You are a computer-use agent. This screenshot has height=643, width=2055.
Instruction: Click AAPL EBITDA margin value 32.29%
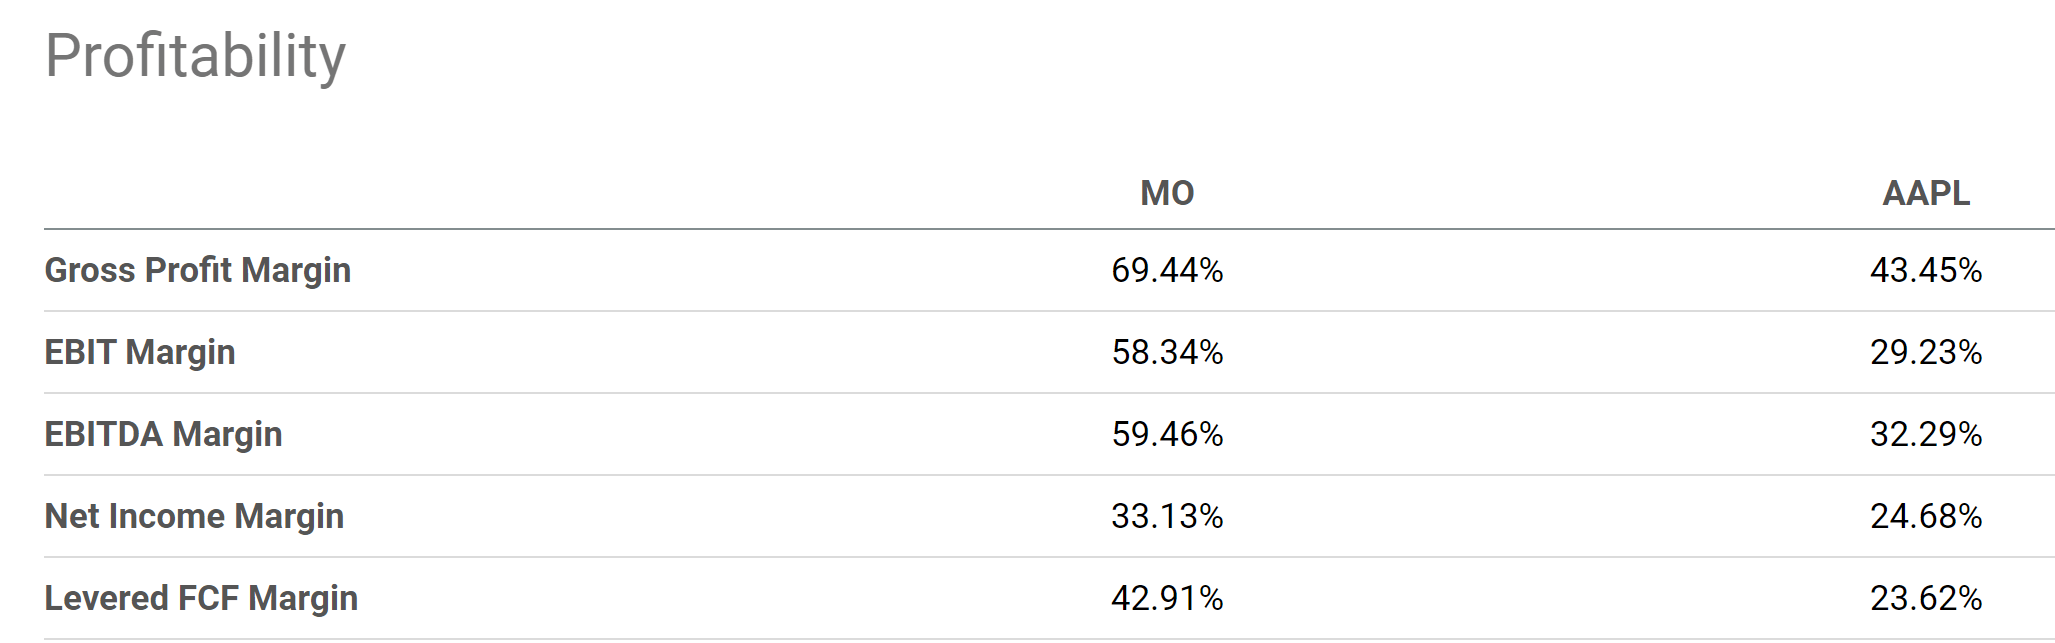click(x=1926, y=434)
